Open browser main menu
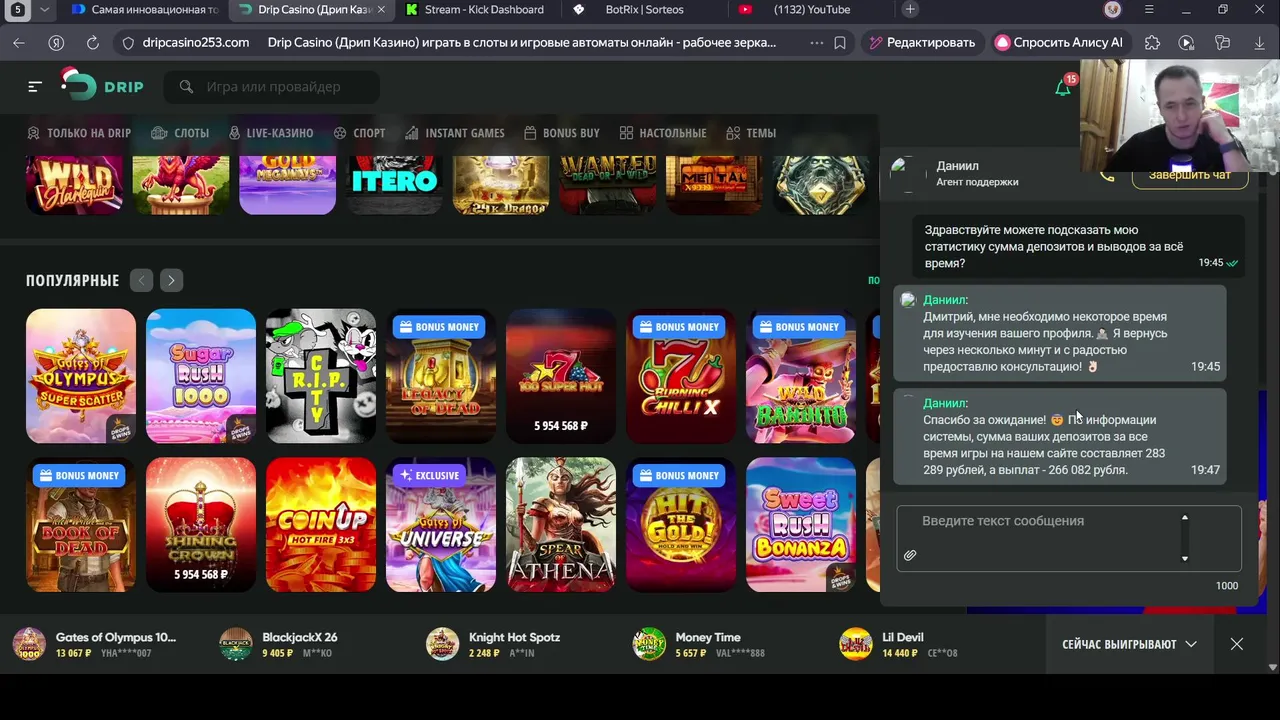The image size is (1280, 720). pos(1149,9)
